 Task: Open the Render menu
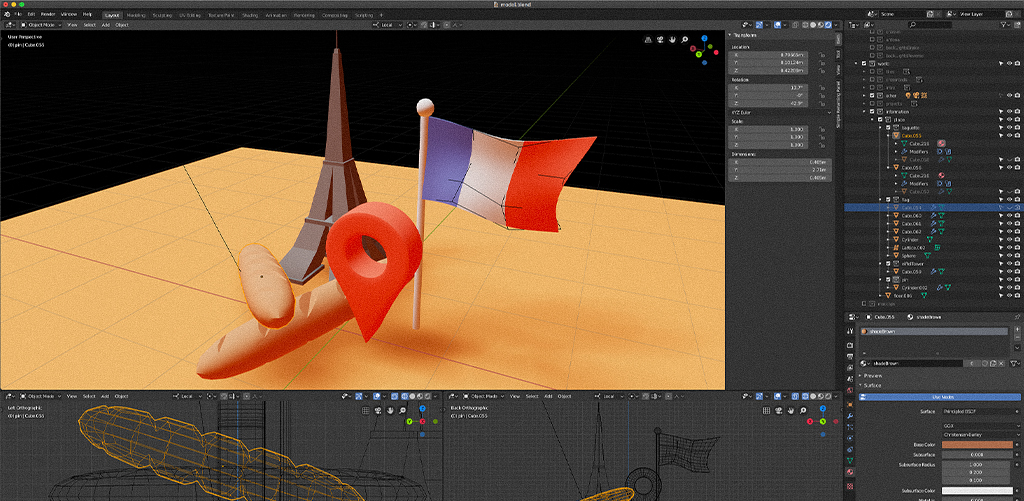pos(47,15)
